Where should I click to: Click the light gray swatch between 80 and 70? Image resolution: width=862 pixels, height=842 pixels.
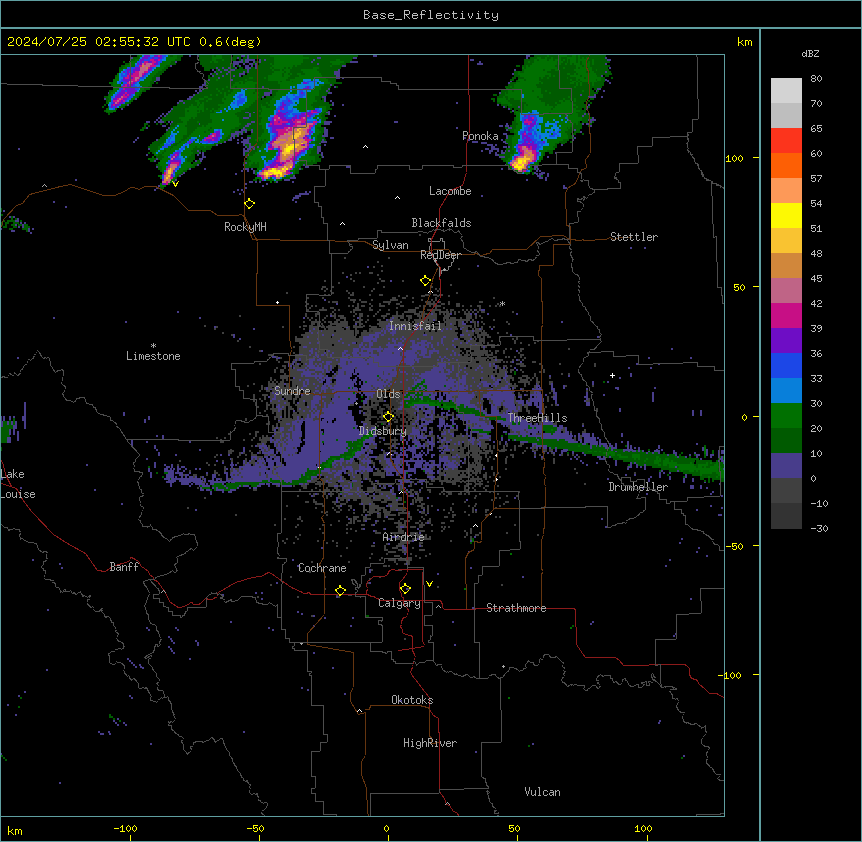click(x=786, y=90)
